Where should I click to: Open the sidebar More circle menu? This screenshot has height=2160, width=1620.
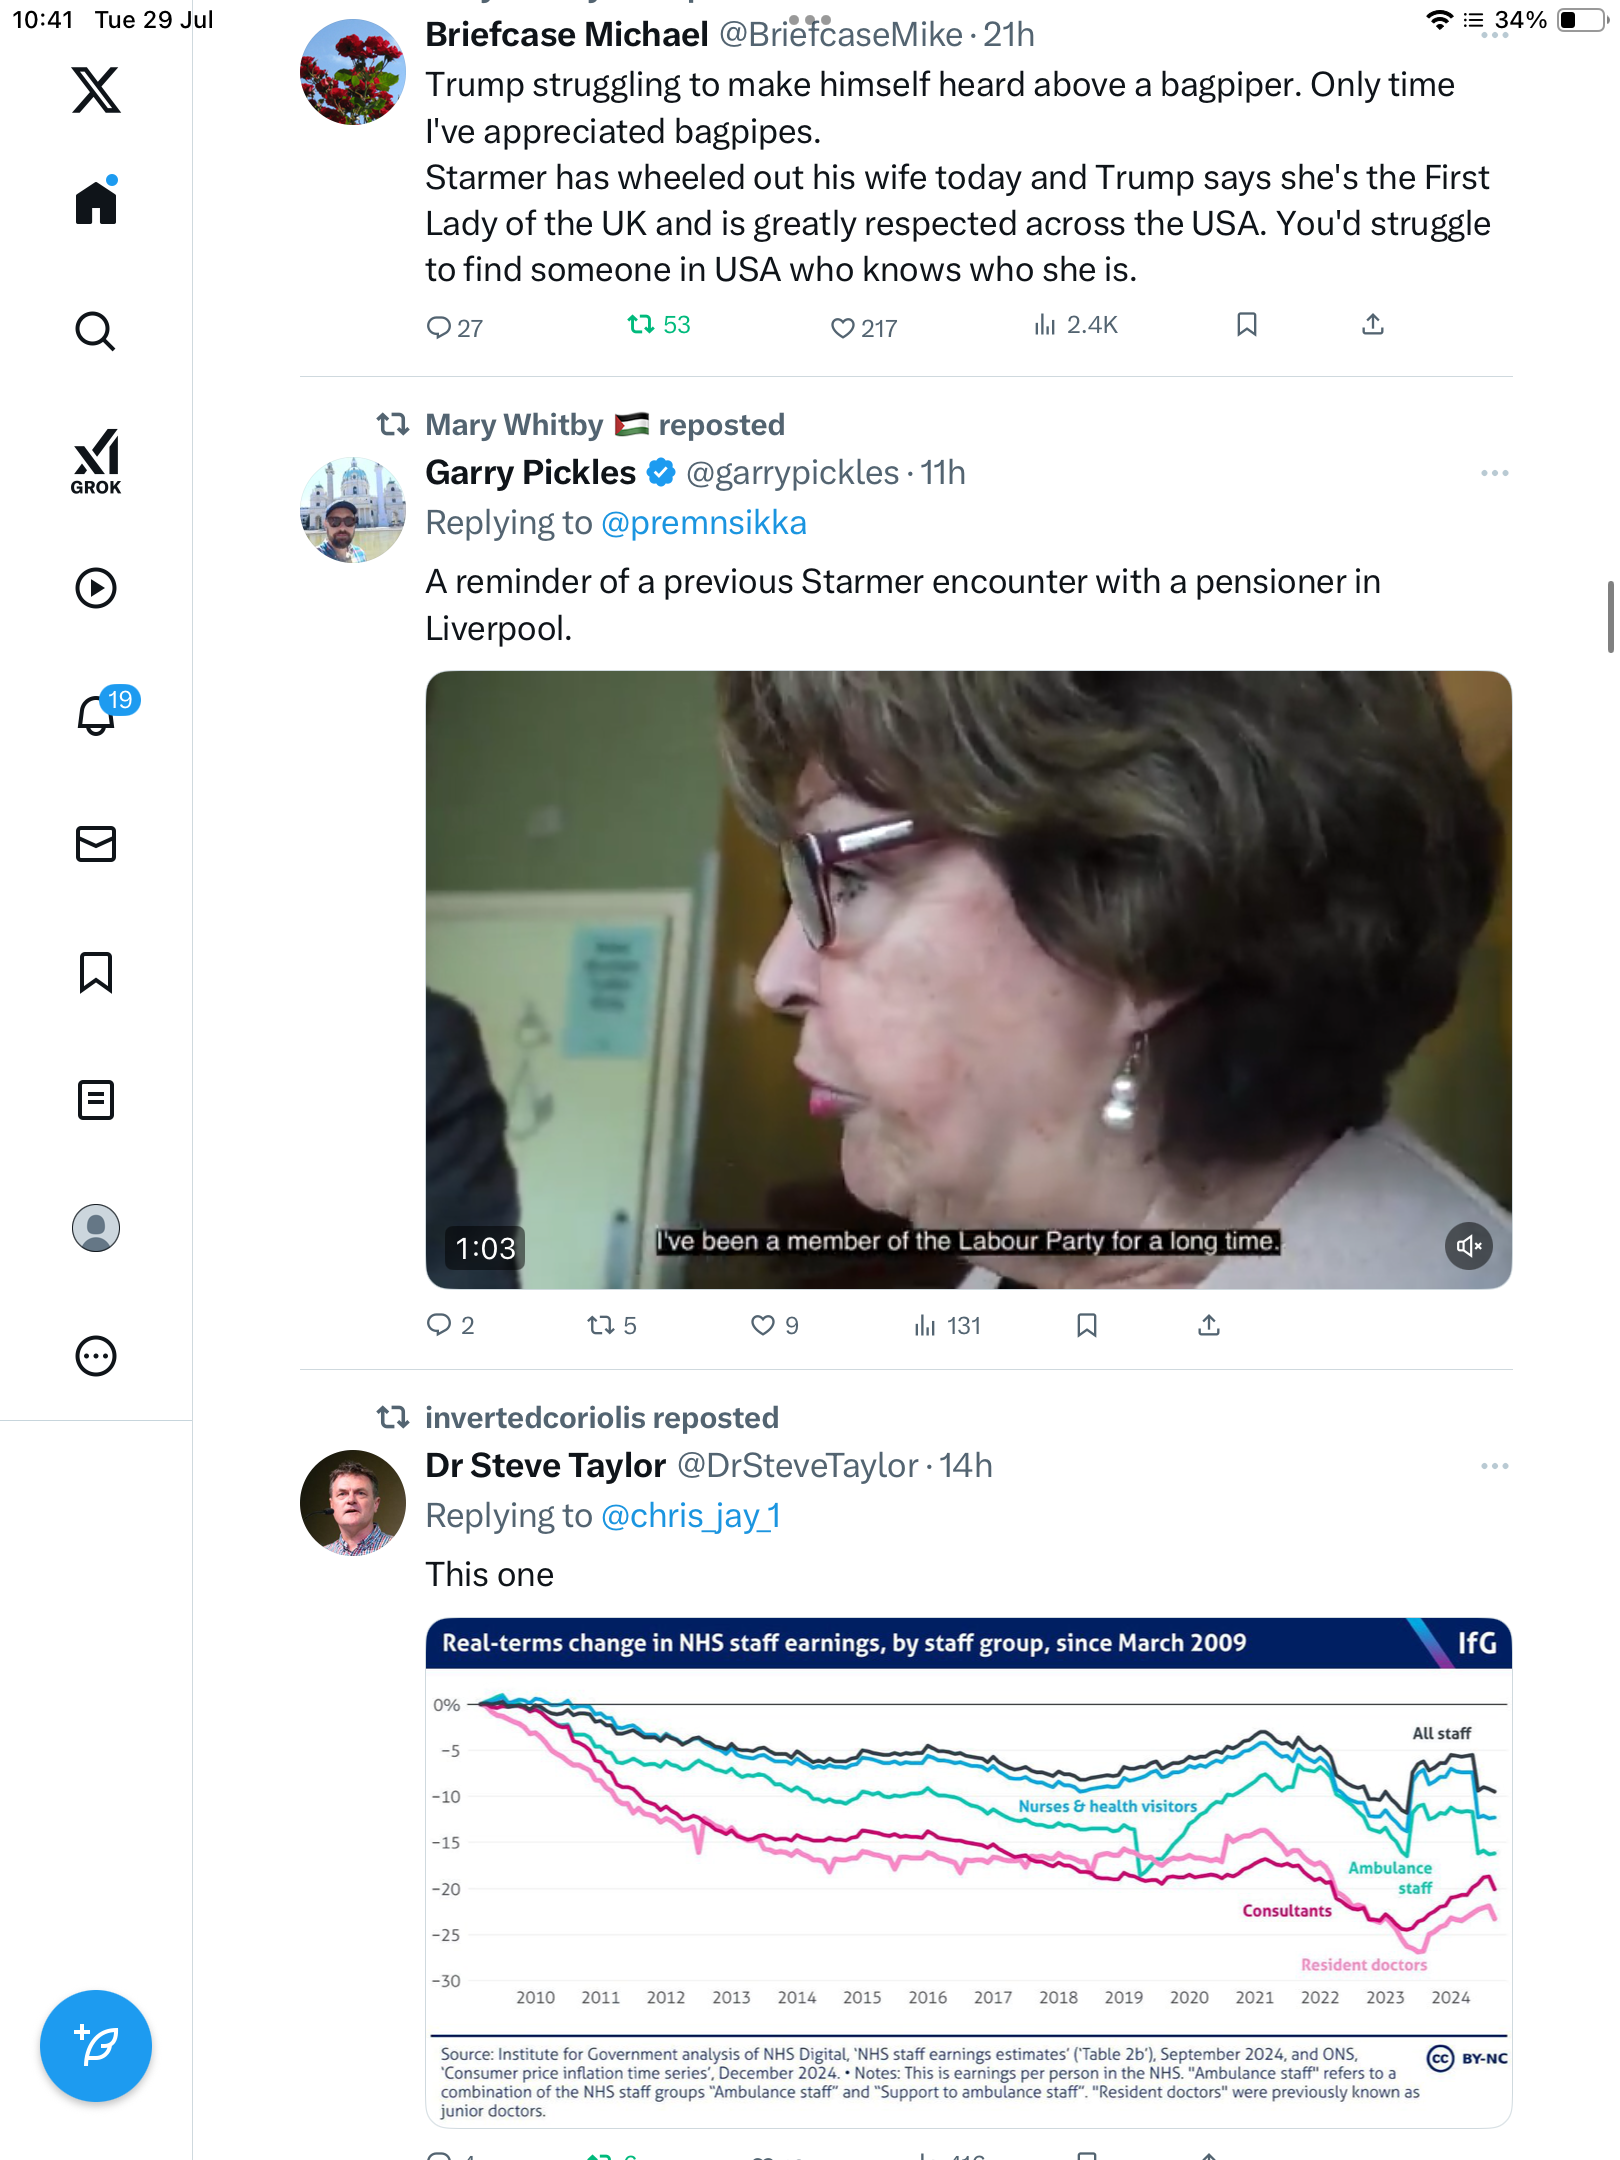96,1356
